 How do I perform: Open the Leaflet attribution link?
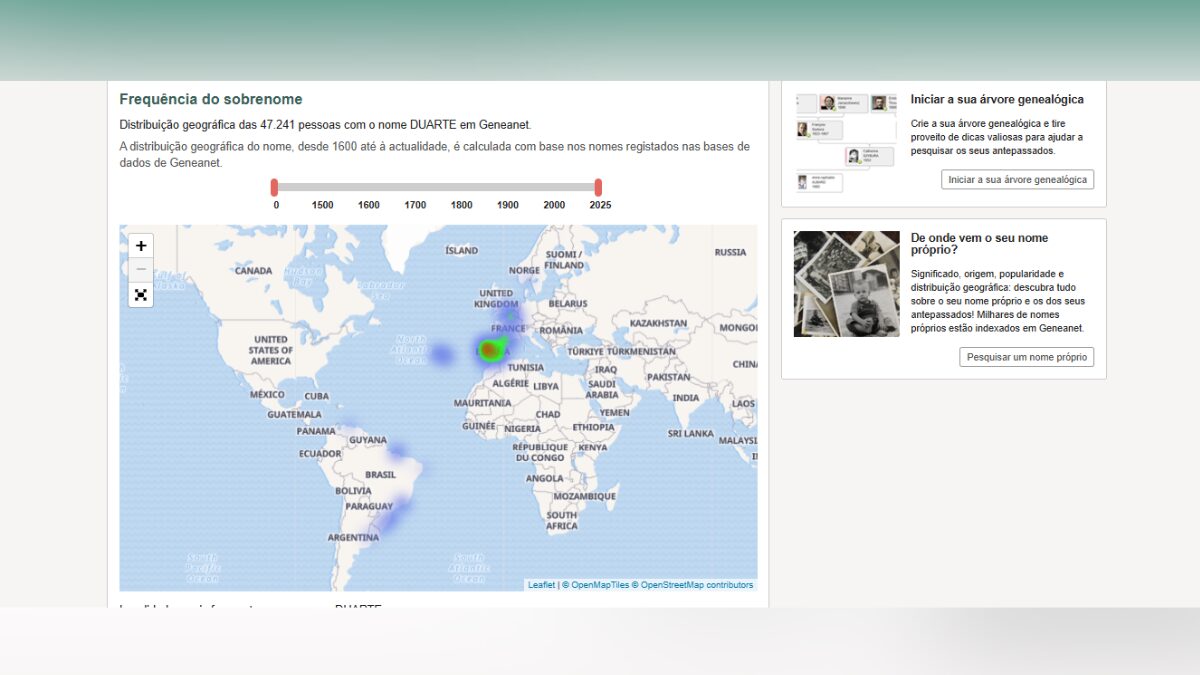(x=541, y=585)
